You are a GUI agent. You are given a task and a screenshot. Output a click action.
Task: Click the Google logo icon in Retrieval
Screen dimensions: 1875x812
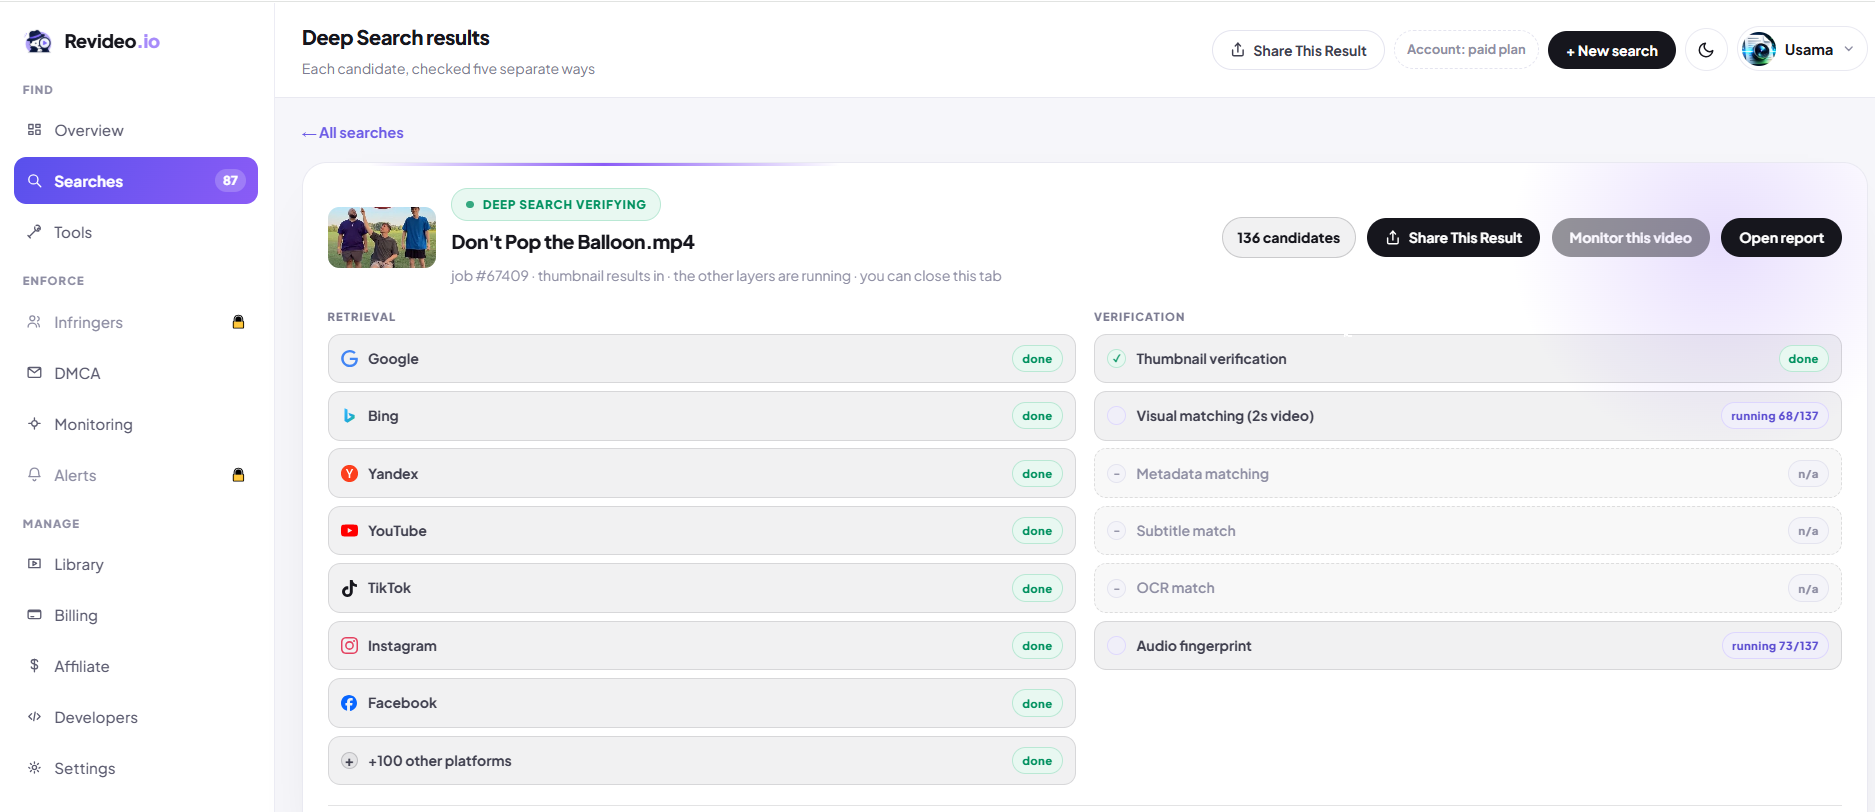point(349,359)
